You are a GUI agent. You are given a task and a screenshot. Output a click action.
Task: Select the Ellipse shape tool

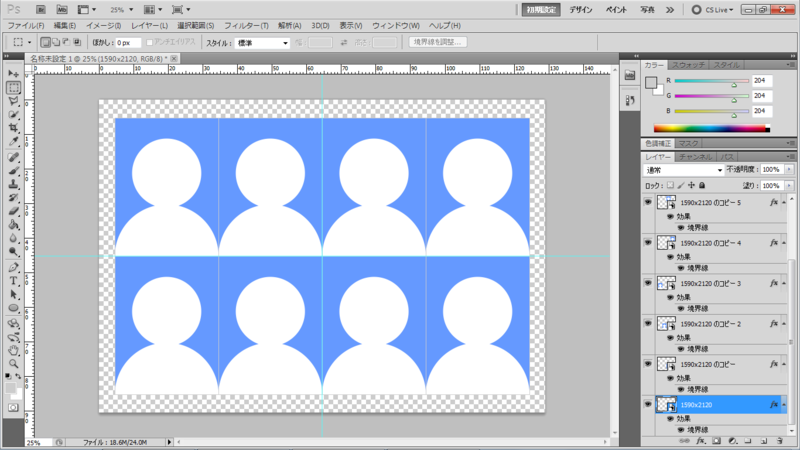pyautogui.click(x=14, y=308)
